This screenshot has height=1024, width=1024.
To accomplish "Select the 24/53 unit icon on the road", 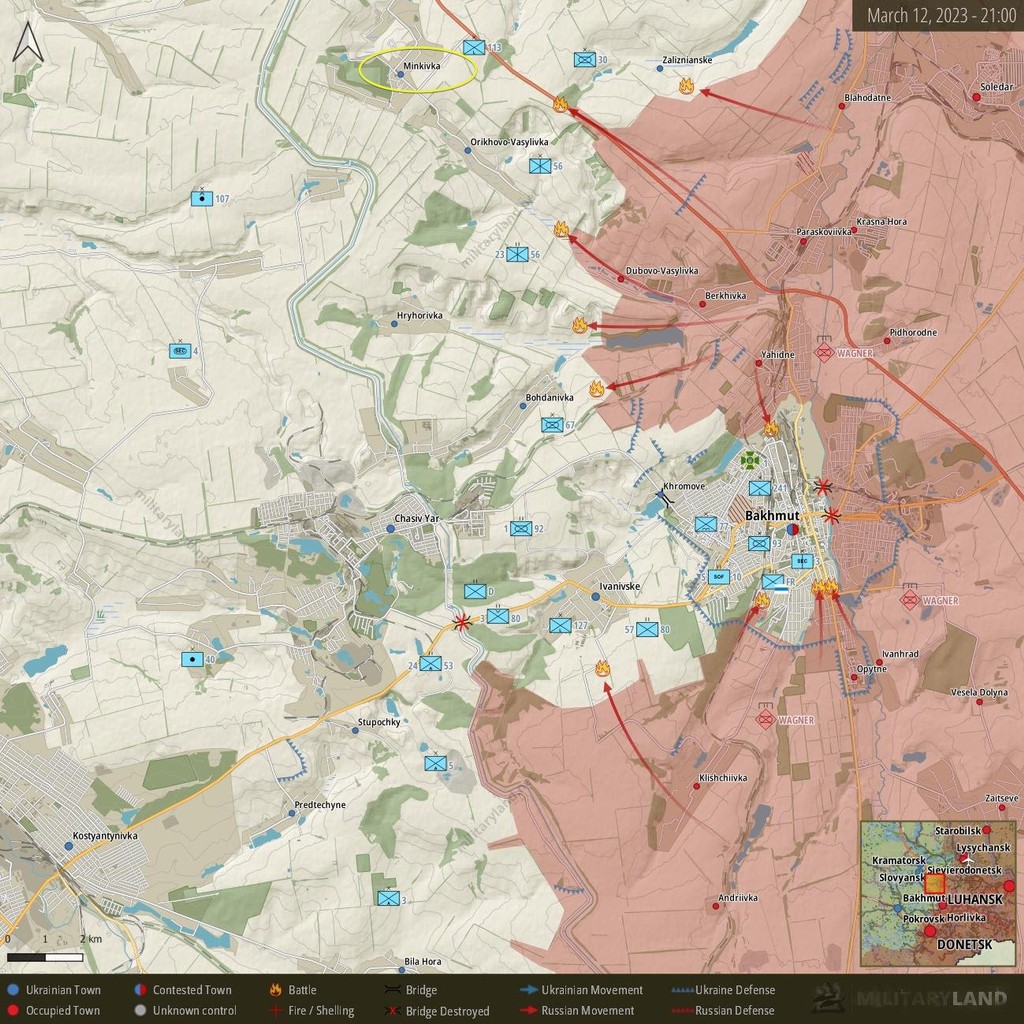I will (430, 664).
